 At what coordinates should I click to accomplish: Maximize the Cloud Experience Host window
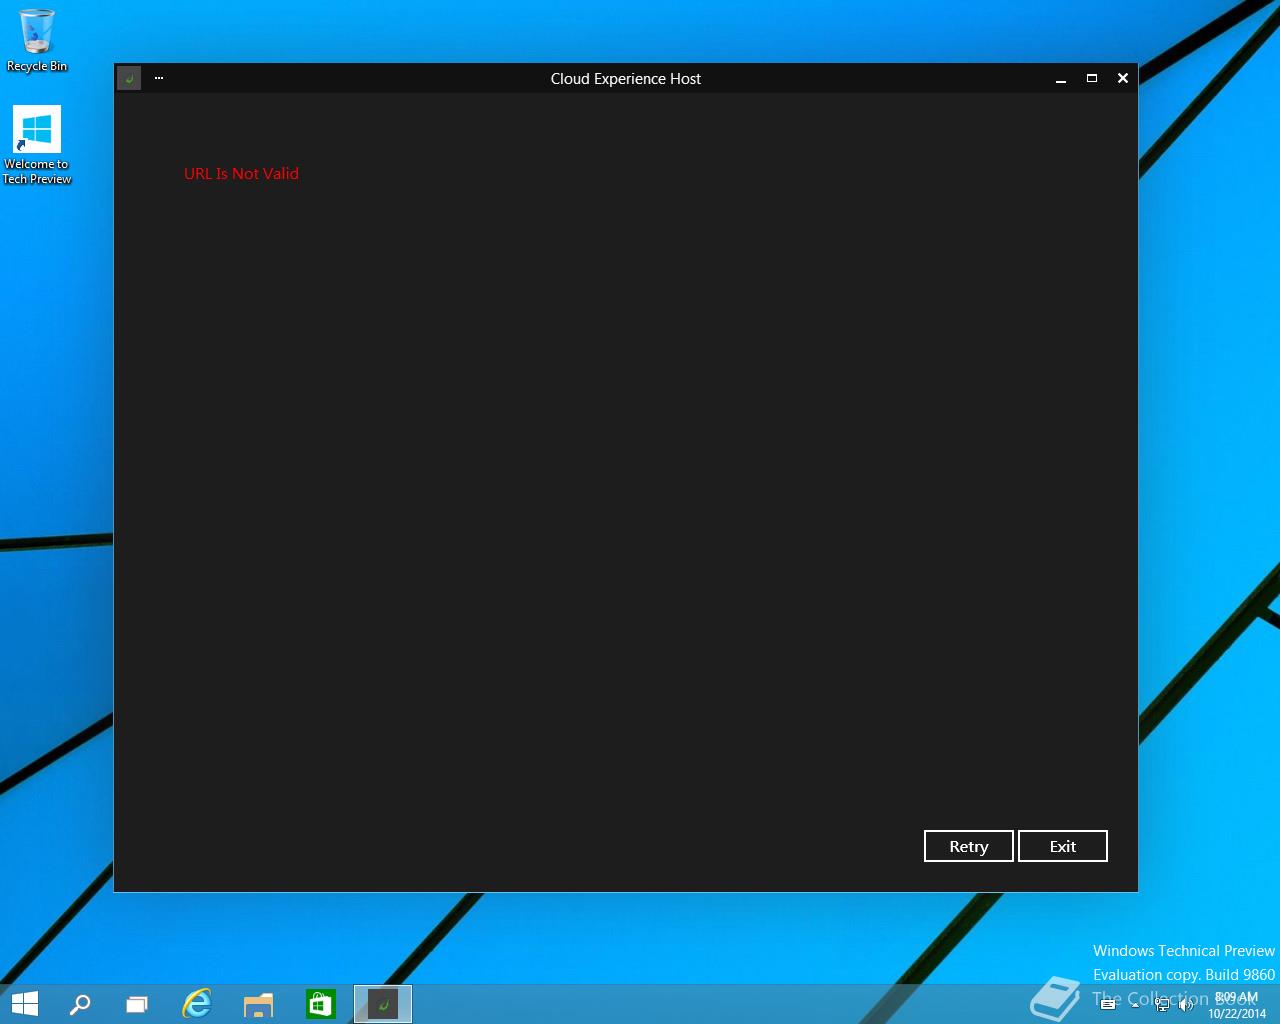(1092, 78)
